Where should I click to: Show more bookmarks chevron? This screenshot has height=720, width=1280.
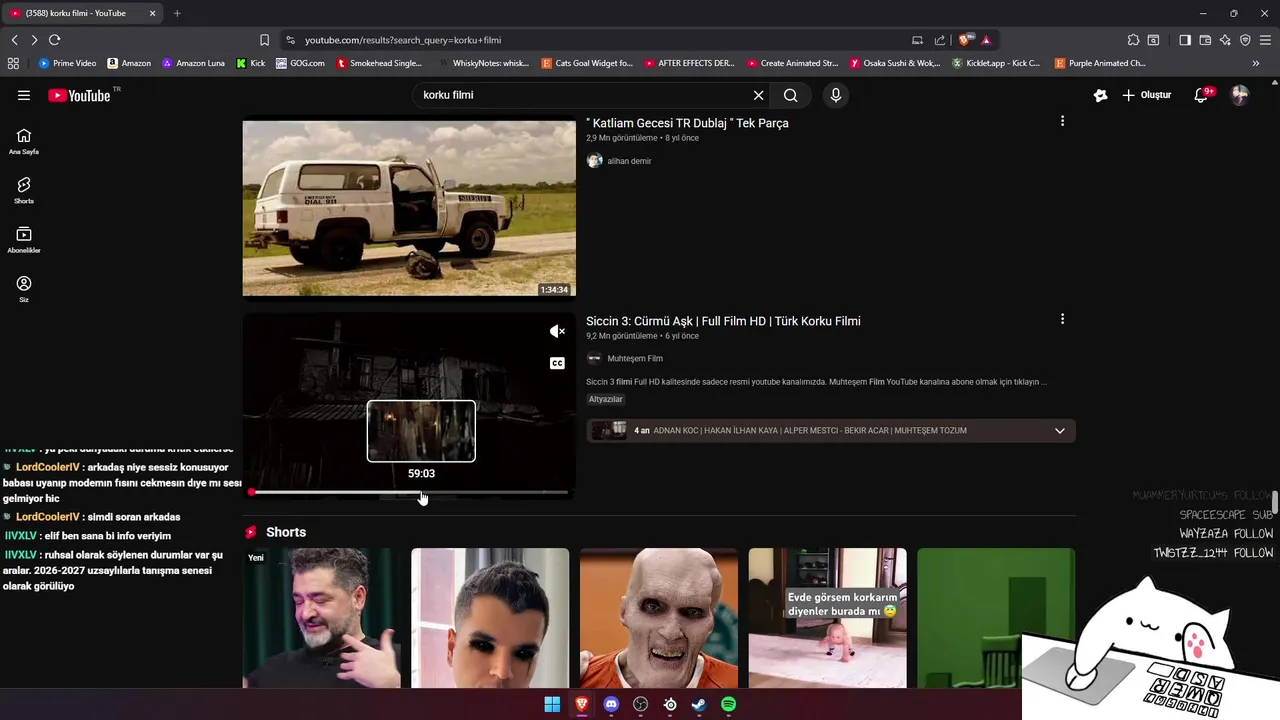pos(1256,63)
